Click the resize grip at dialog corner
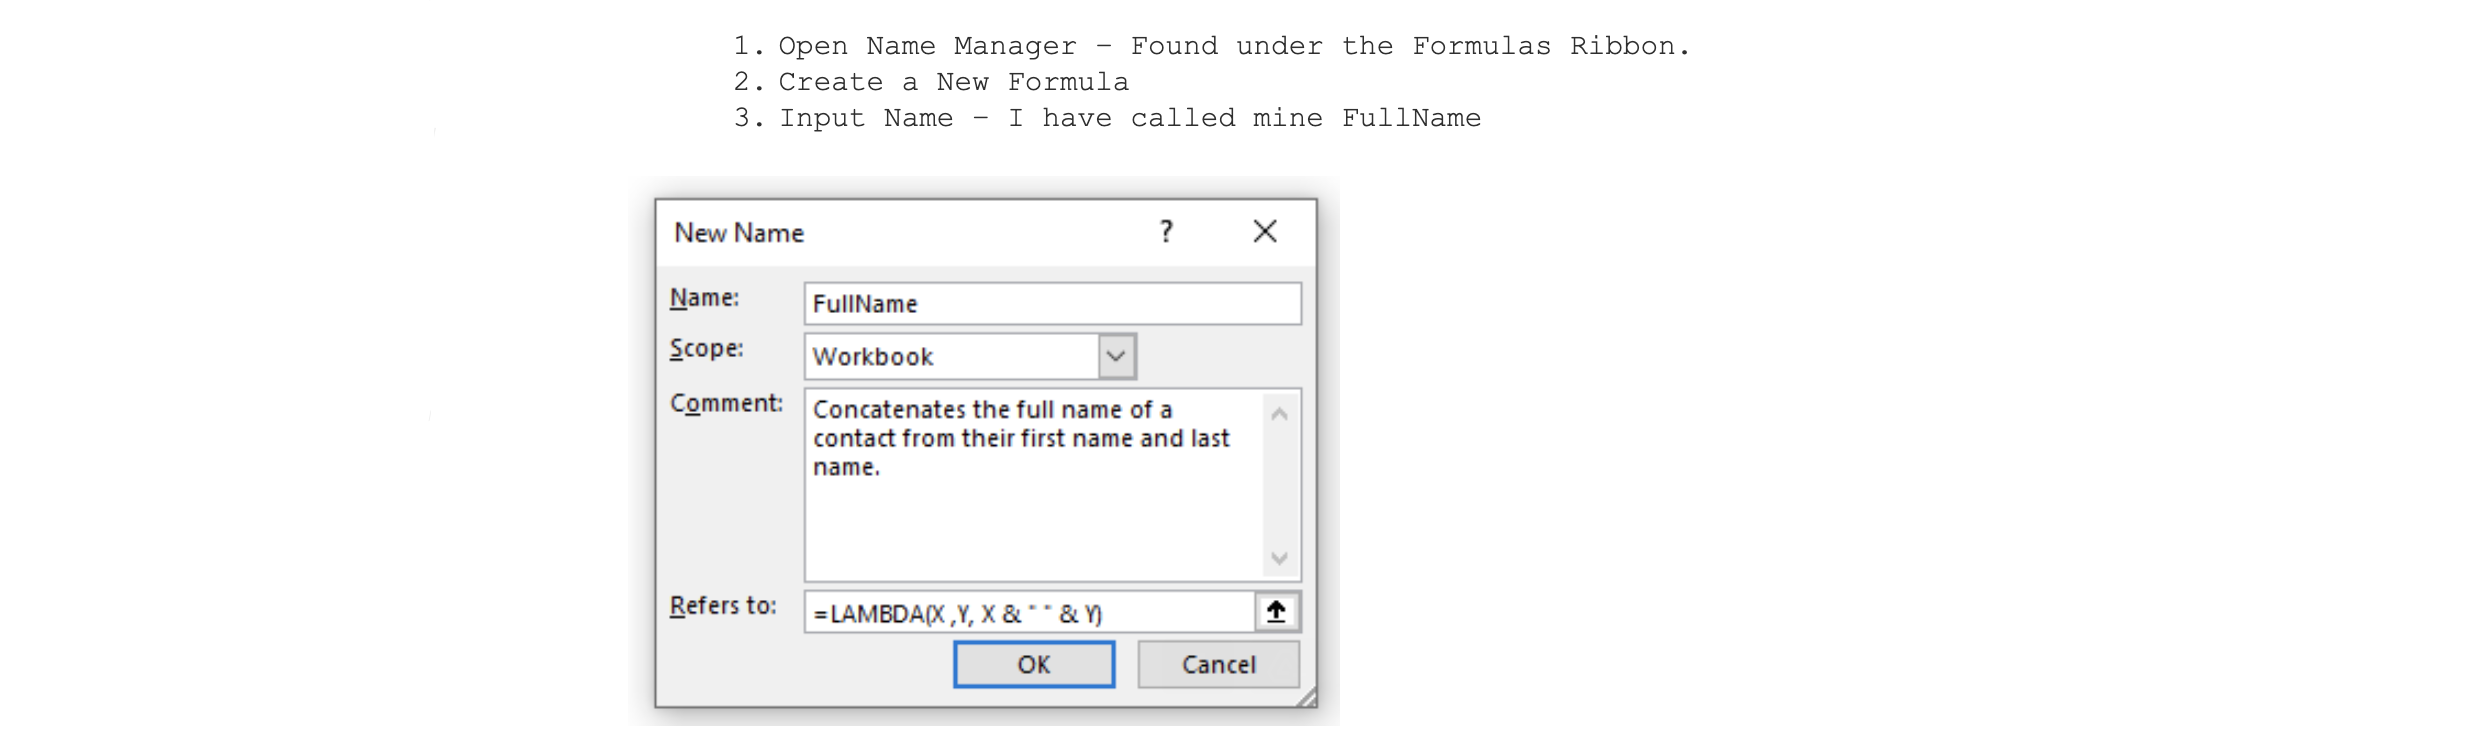Screen dimensions: 2476x752 [1307, 699]
